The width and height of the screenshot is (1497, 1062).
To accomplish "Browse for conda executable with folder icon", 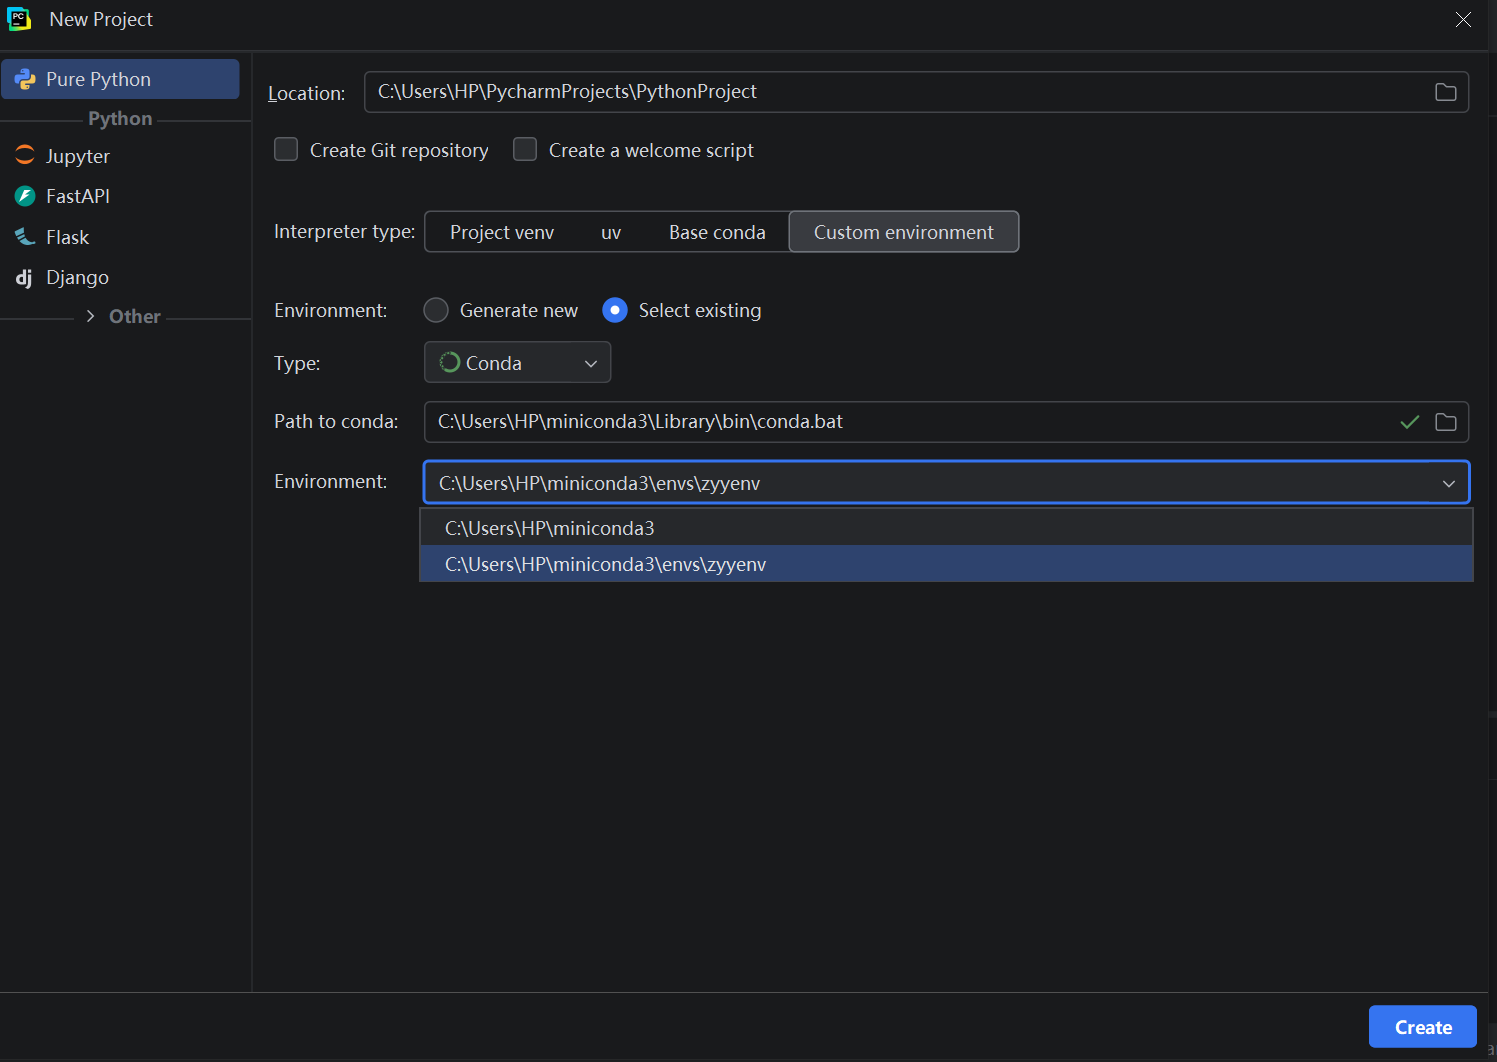I will [1446, 422].
